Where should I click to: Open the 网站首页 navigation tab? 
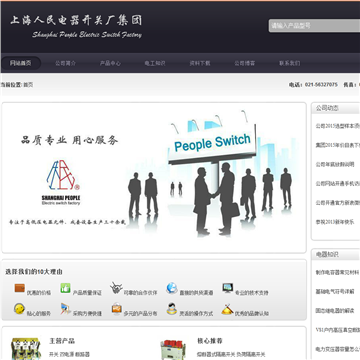tap(21, 63)
